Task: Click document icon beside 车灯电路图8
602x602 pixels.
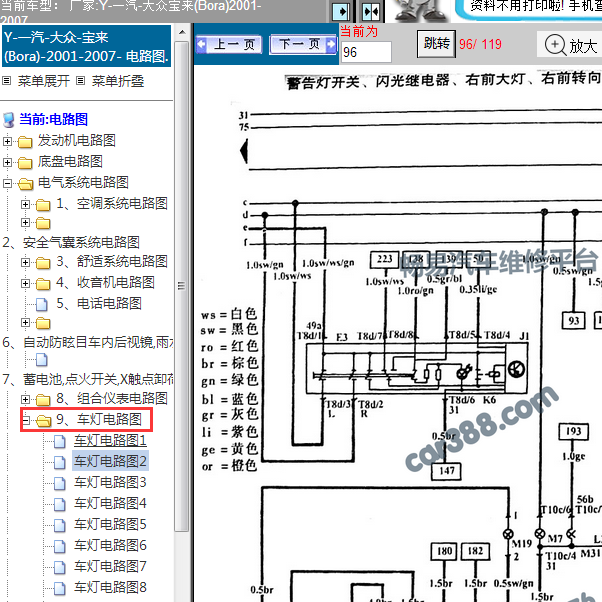Action: [x=60, y=588]
